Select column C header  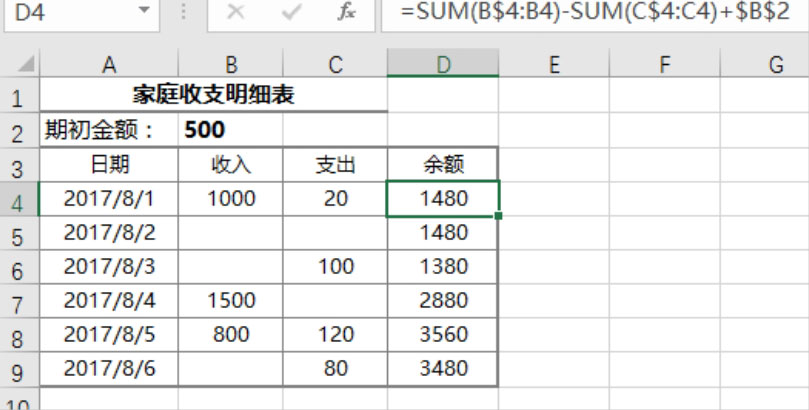point(335,64)
